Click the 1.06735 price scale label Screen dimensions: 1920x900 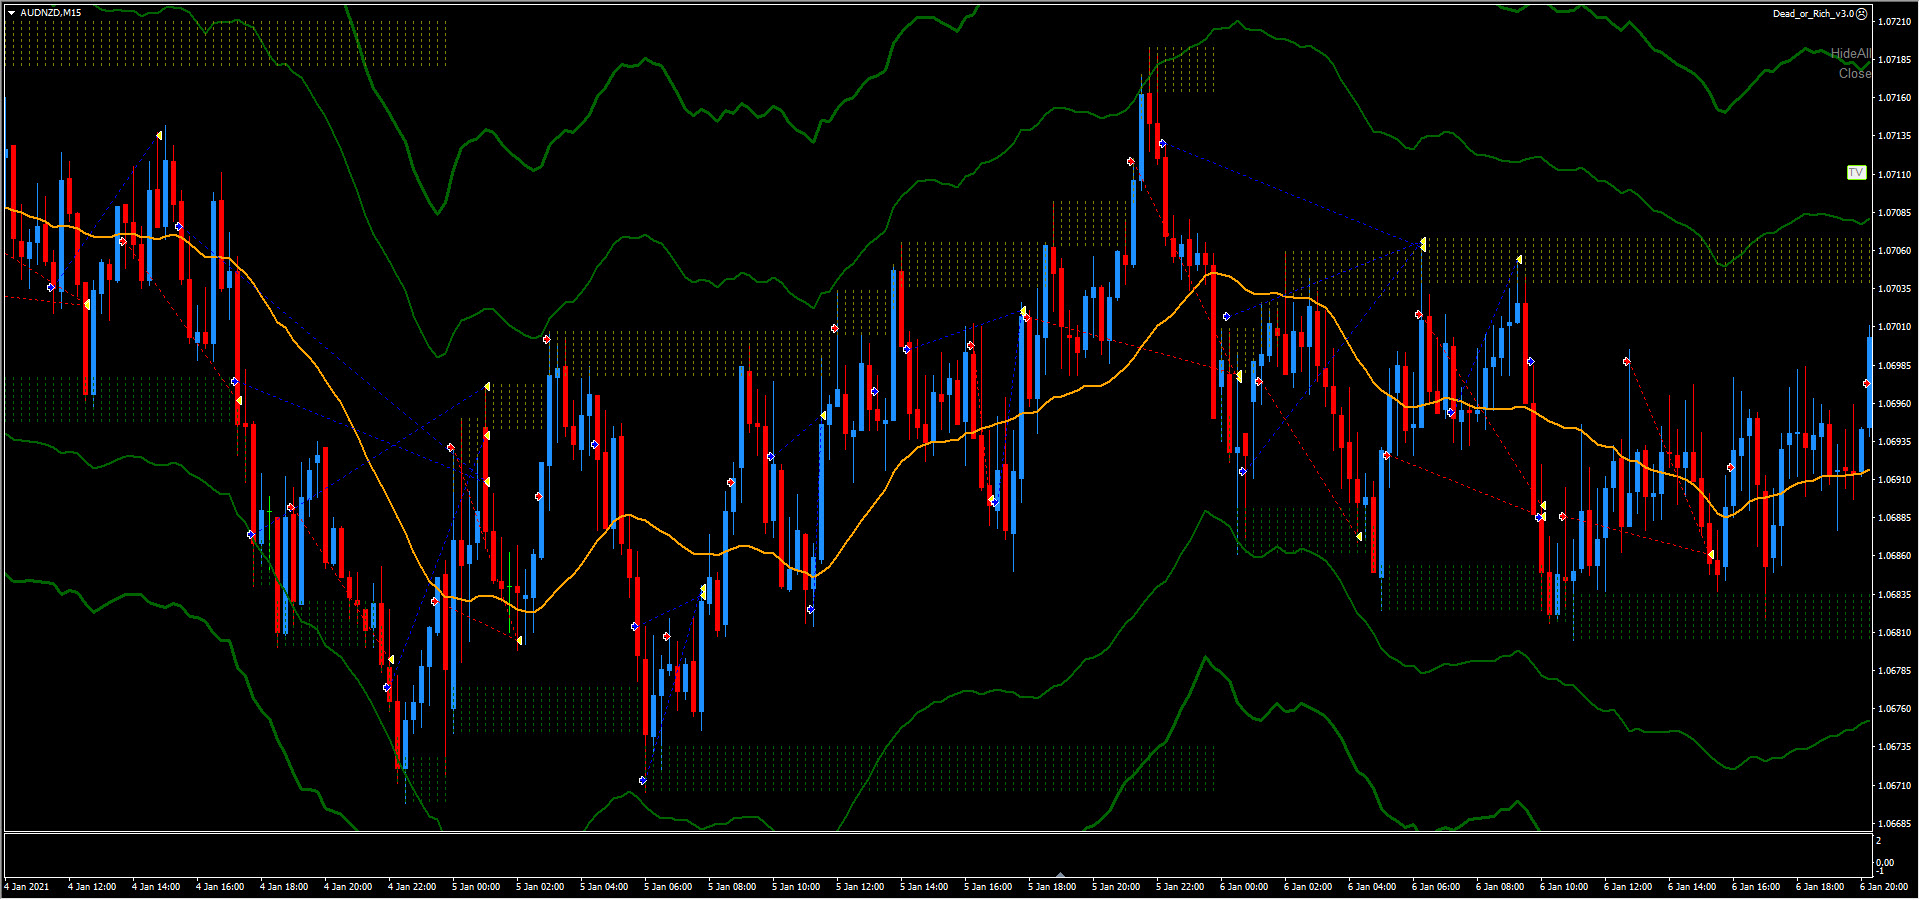(x=1894, y=747)
